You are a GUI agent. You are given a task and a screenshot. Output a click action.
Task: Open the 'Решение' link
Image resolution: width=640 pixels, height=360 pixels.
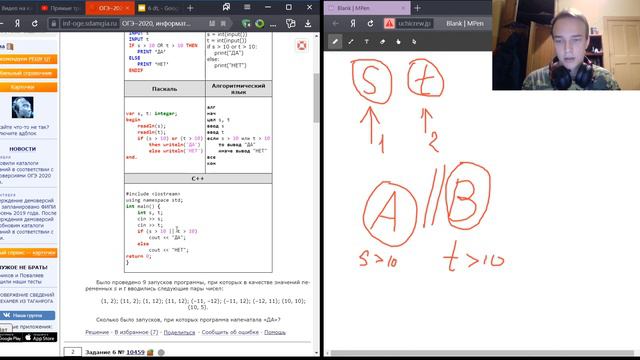coord(97,332)
